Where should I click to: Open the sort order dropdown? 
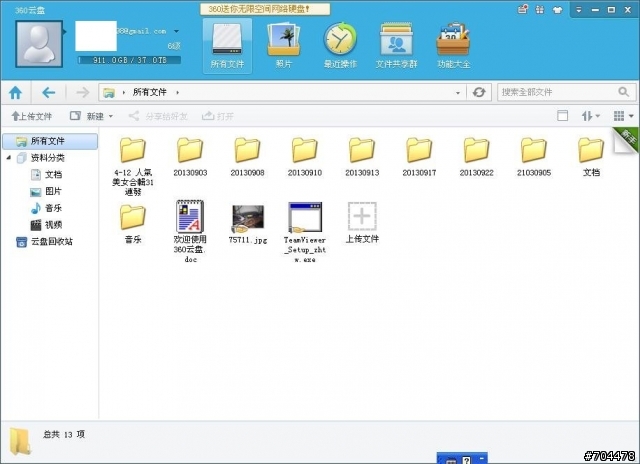(590, 116)
